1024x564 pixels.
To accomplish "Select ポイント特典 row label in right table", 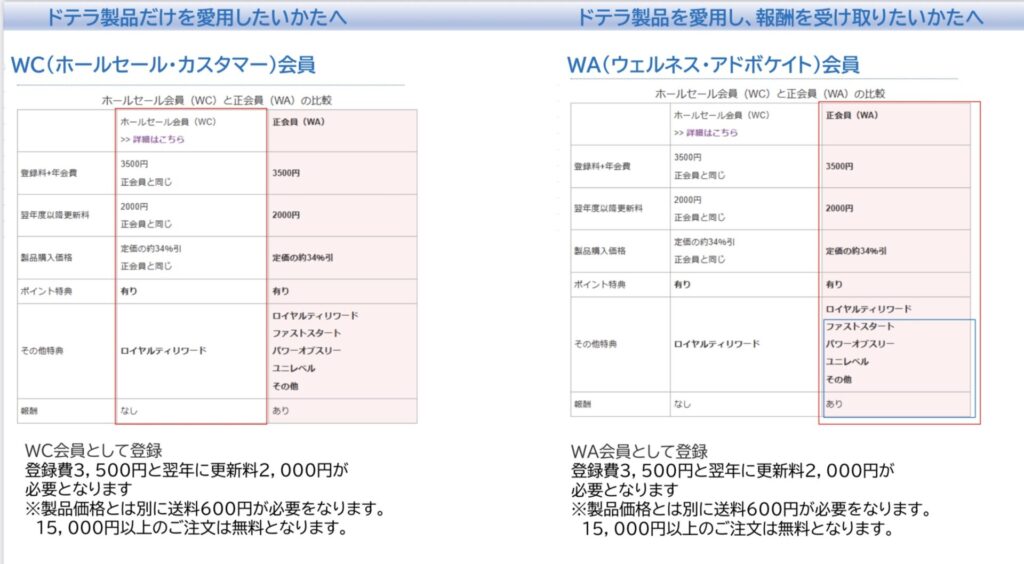I will (596, 284).
